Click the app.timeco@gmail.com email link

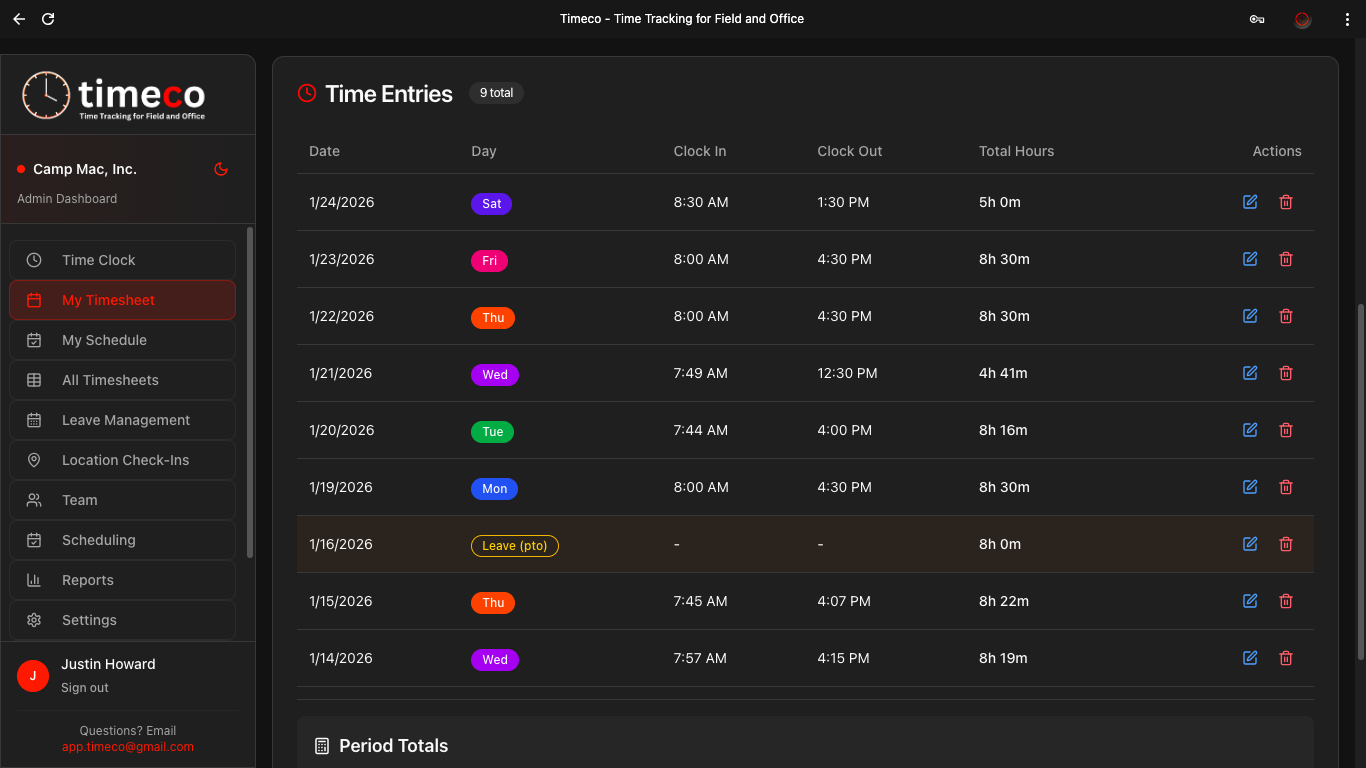pyautogui.click(x=128, y=747)
